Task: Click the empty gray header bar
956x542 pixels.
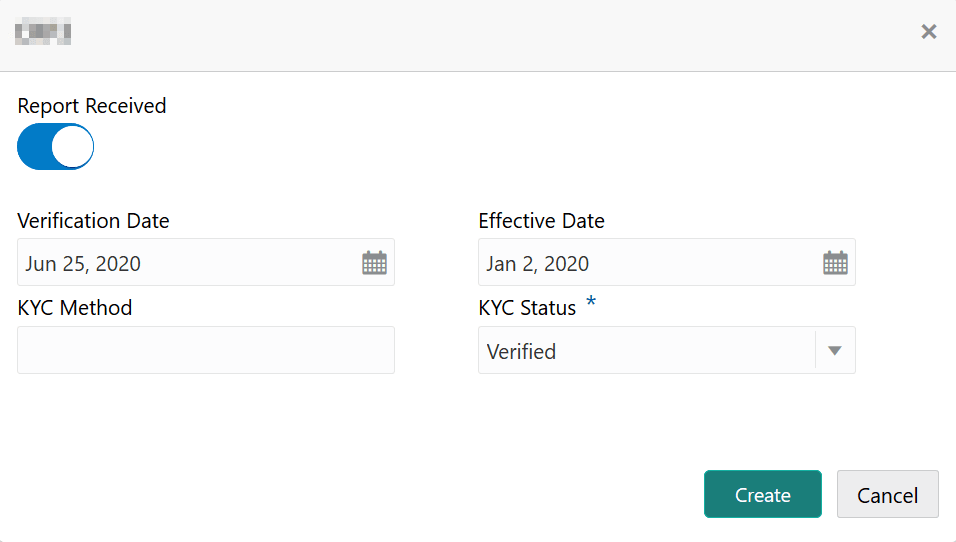Action: tap(480, 34)
